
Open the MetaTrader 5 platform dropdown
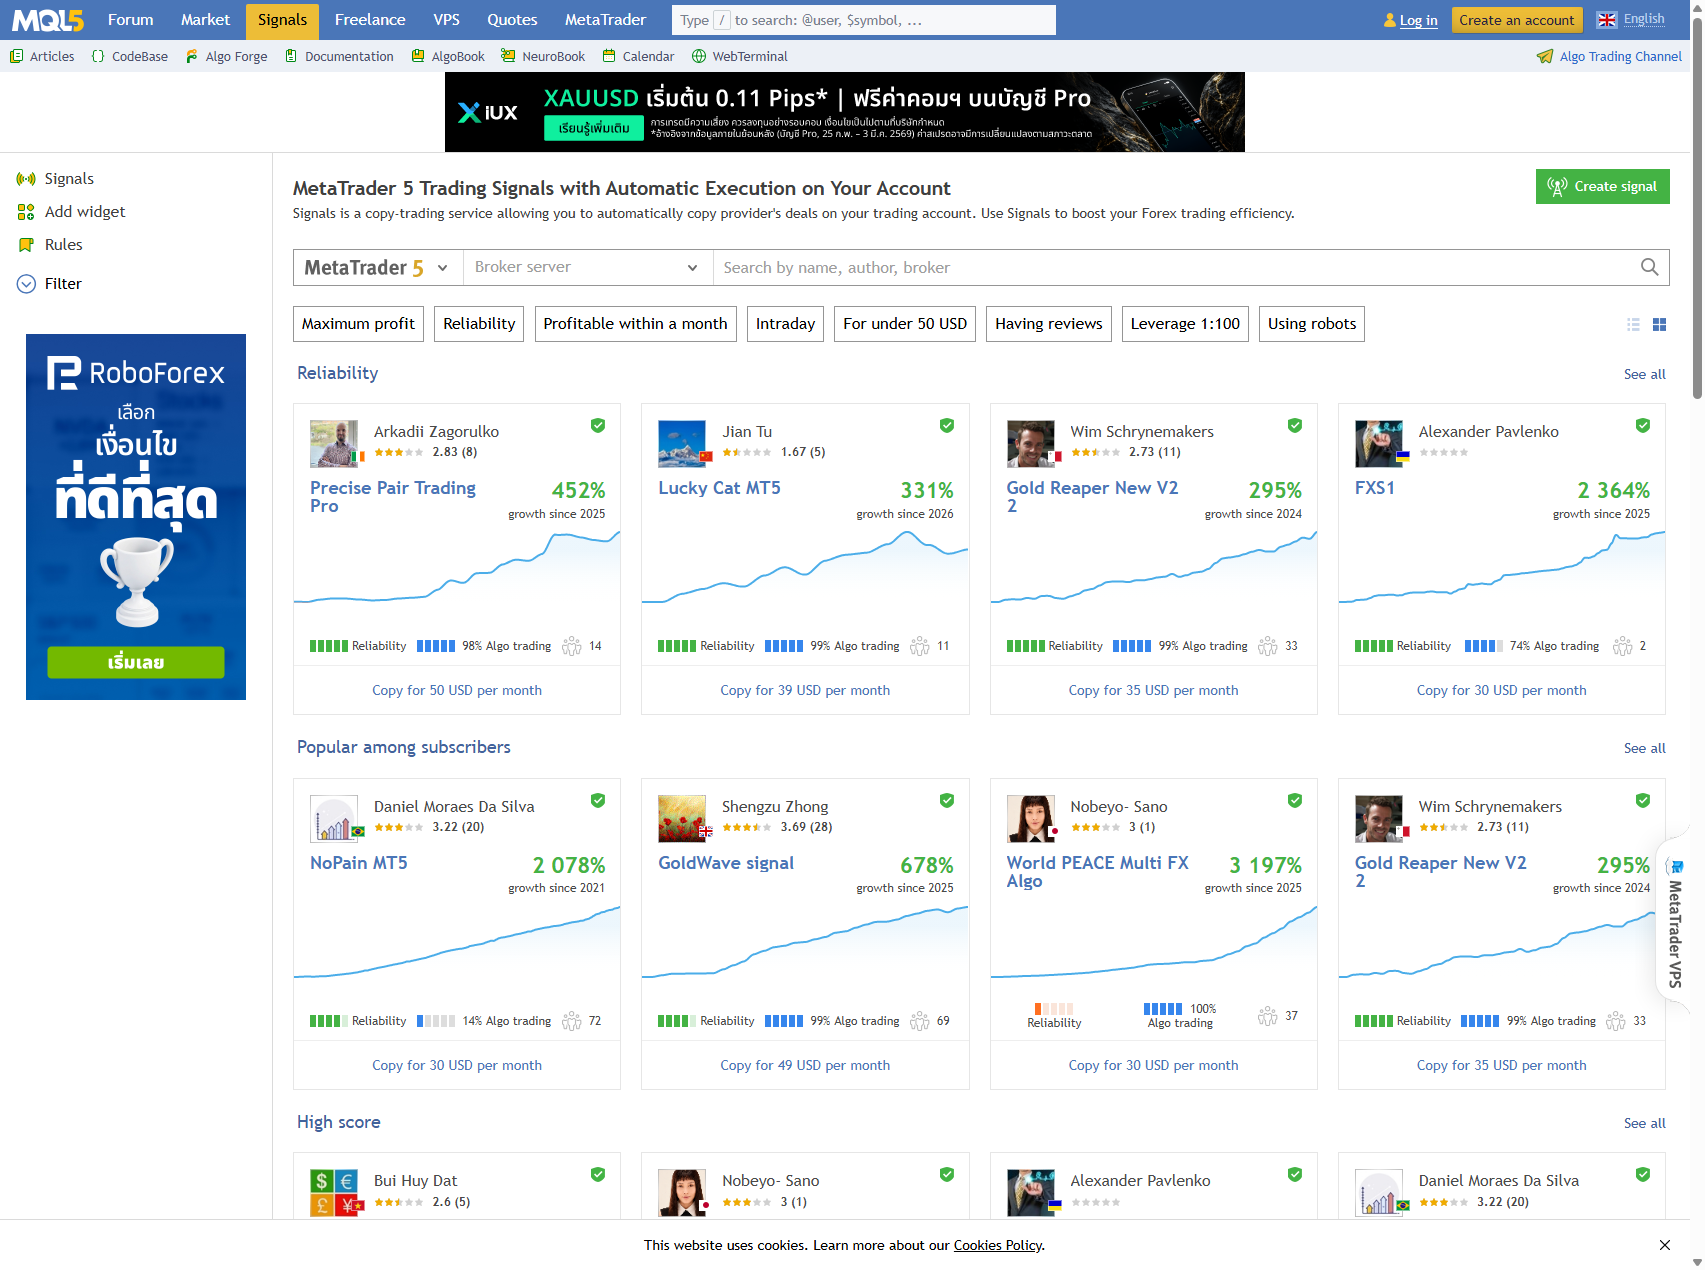(378, 267)
